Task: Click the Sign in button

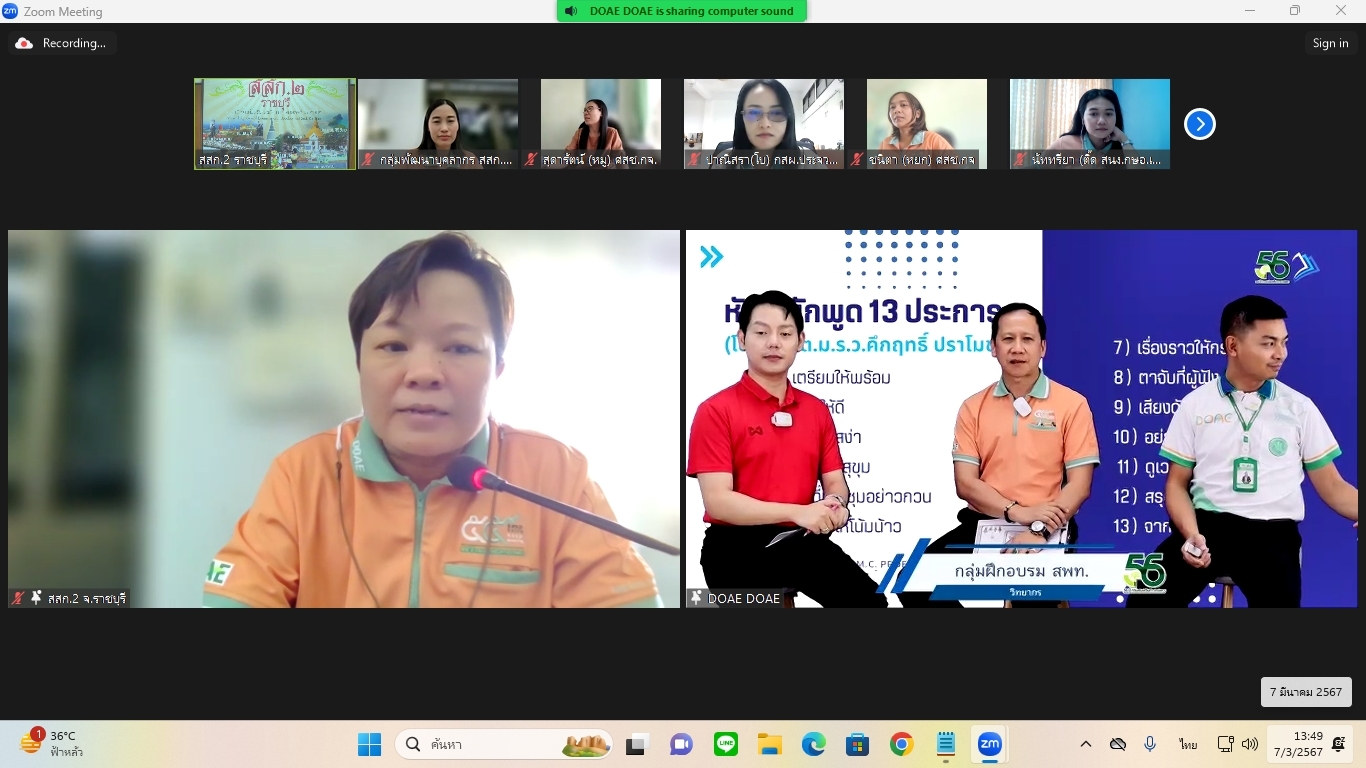Action: pyautogui.click(x=1330, y=43)
